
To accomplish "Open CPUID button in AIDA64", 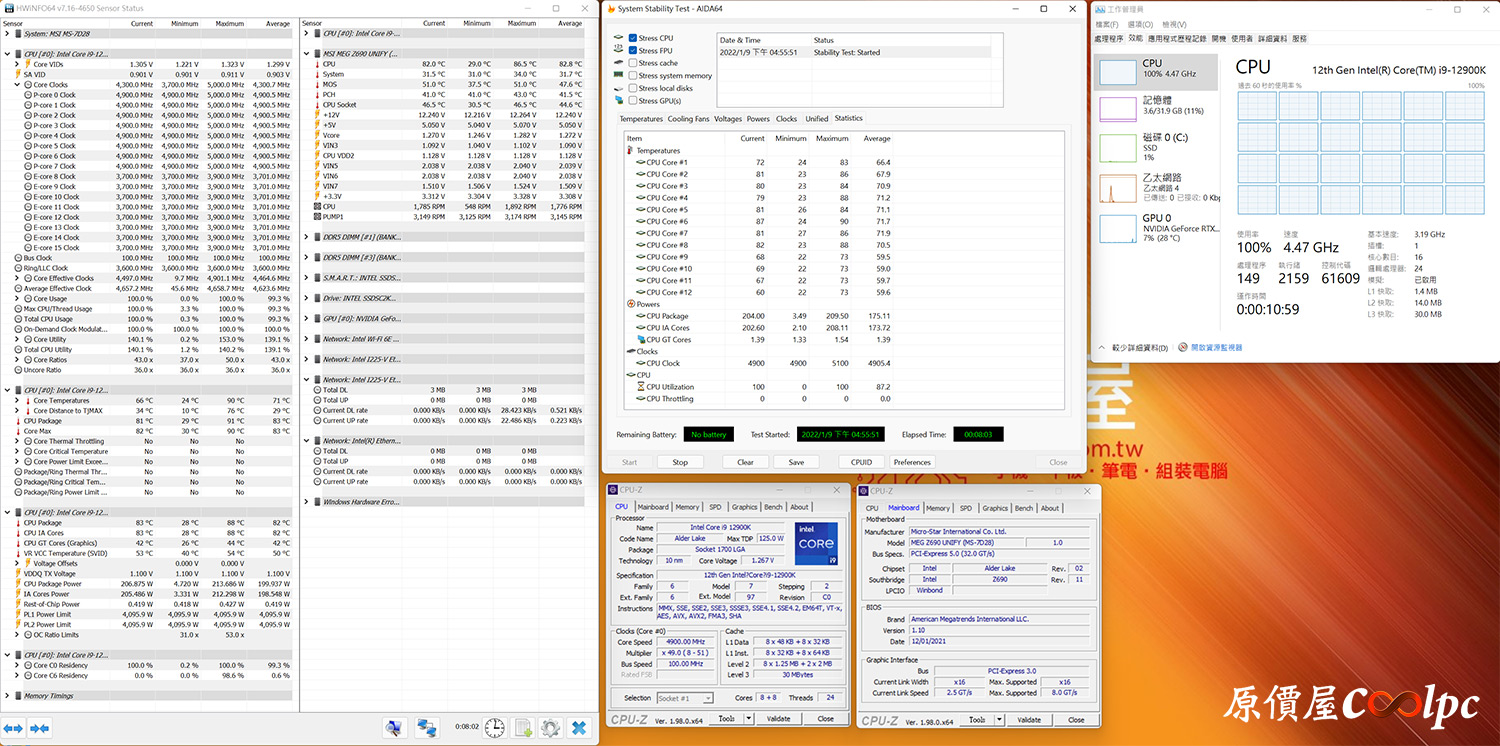I will (x=861, y=462).
